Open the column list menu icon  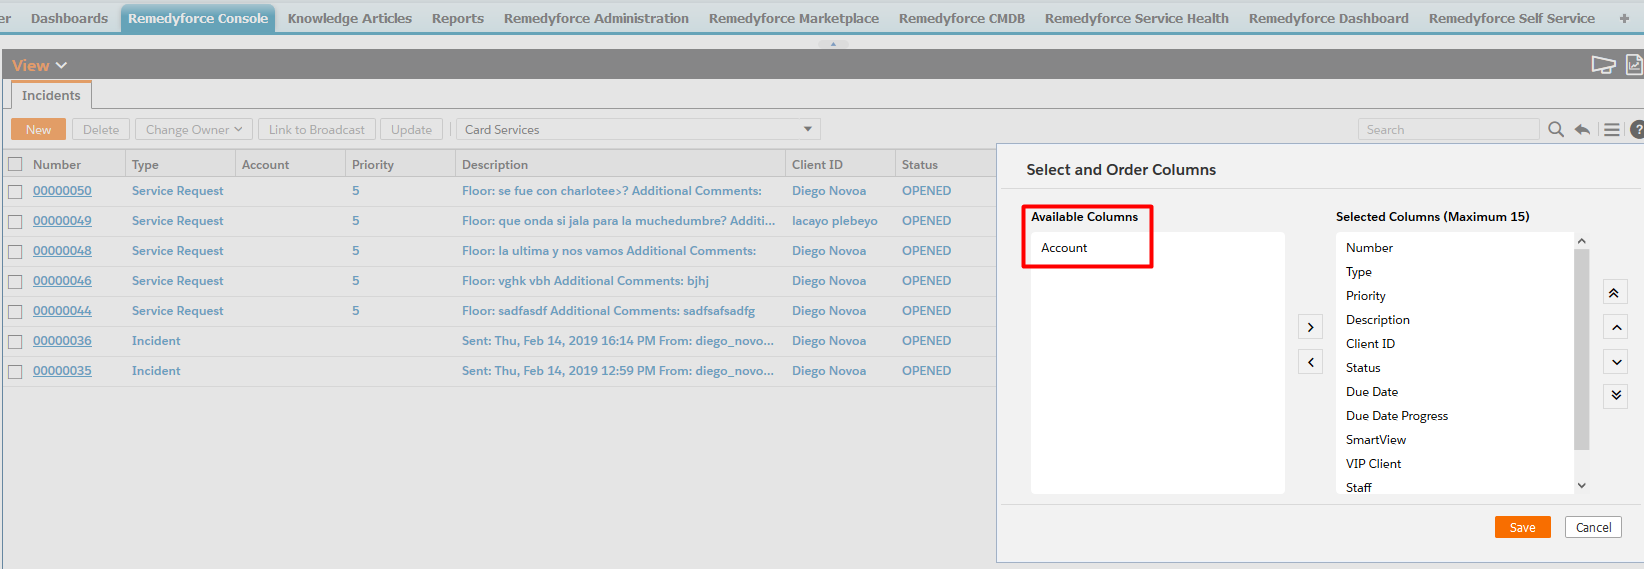point(1612,129)
